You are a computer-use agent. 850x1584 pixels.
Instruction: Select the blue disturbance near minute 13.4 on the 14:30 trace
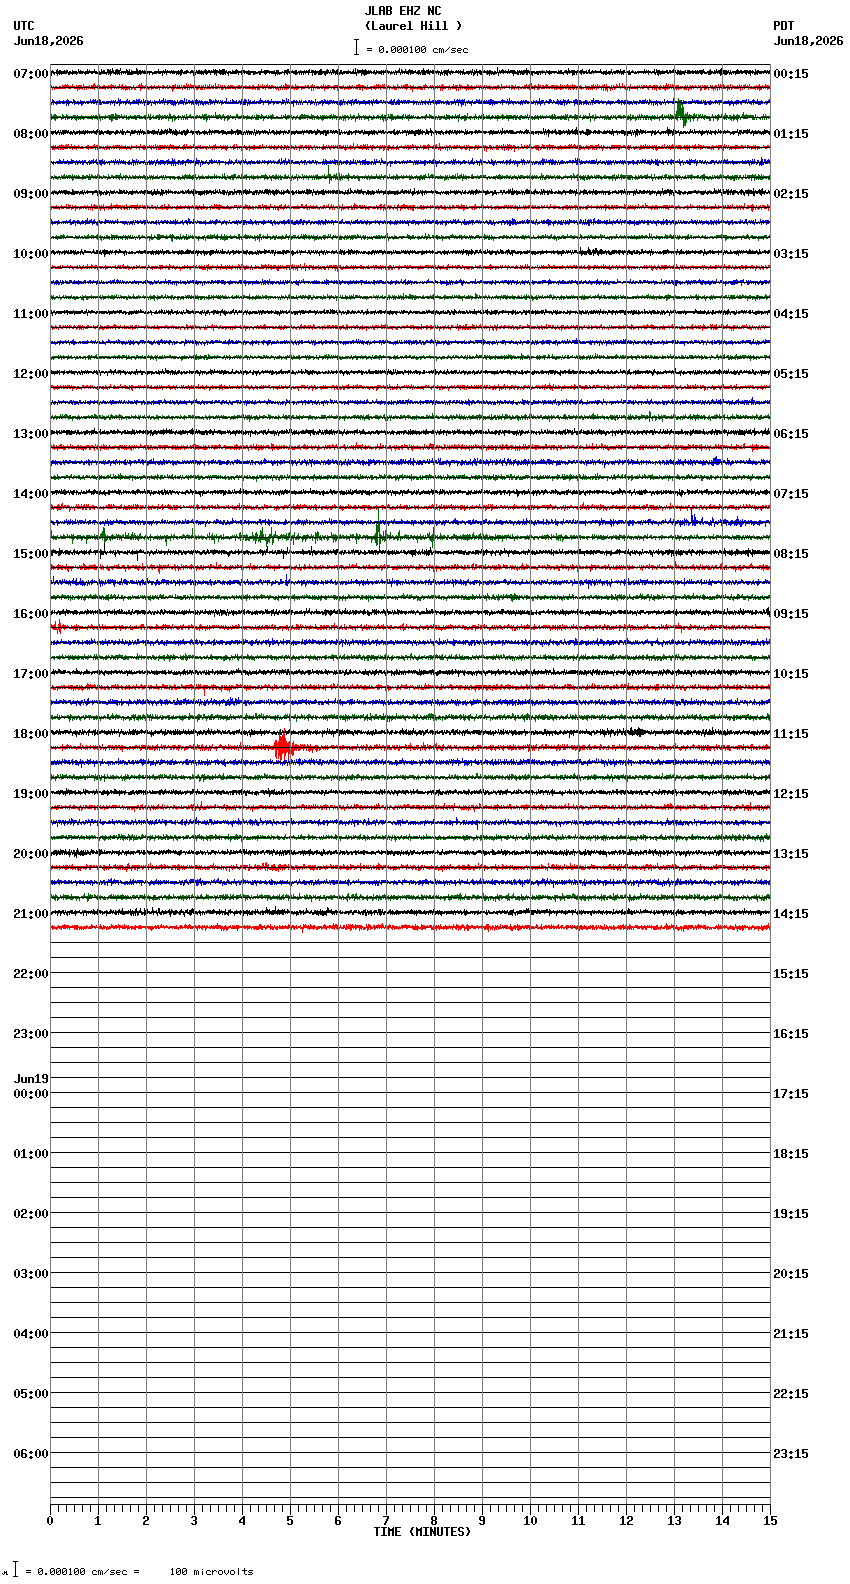pos(694,520)
